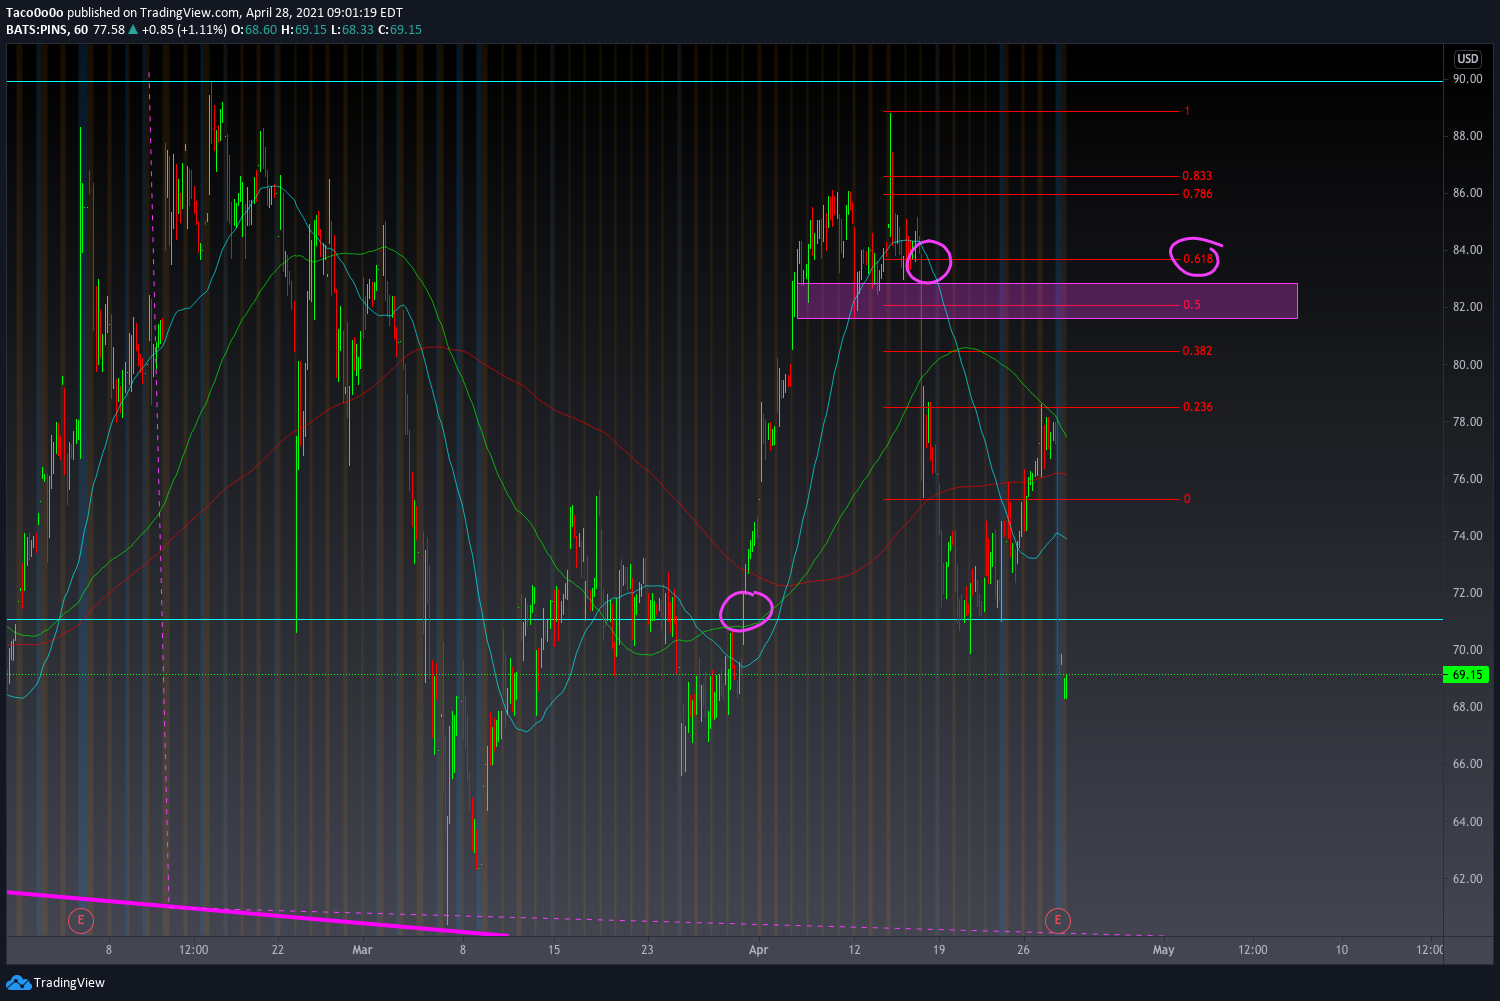Click the +0.85 (+1.11%) change value
The width and height of the screenshot is (1500, 1001).
pyautogui.click(x=184, y=30)
